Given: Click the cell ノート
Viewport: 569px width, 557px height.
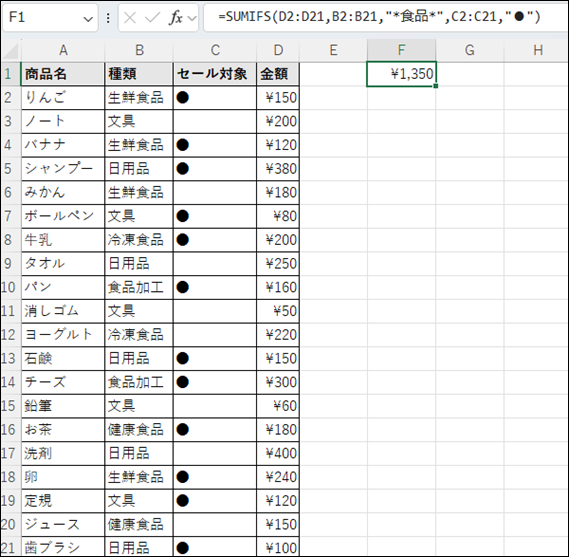Looking at the screenshot, I should 63,121.
